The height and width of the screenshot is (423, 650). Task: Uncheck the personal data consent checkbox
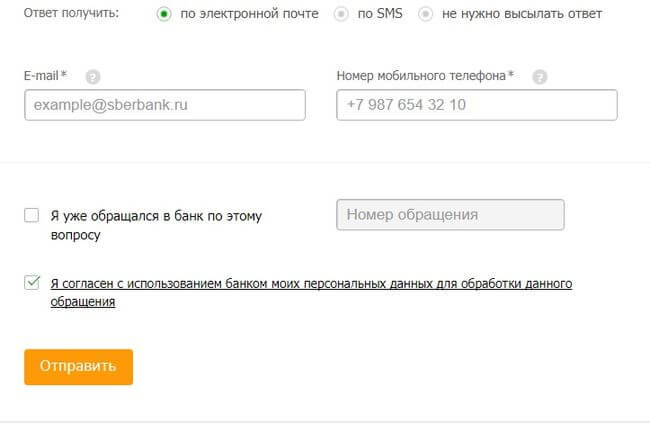(32, 283)
